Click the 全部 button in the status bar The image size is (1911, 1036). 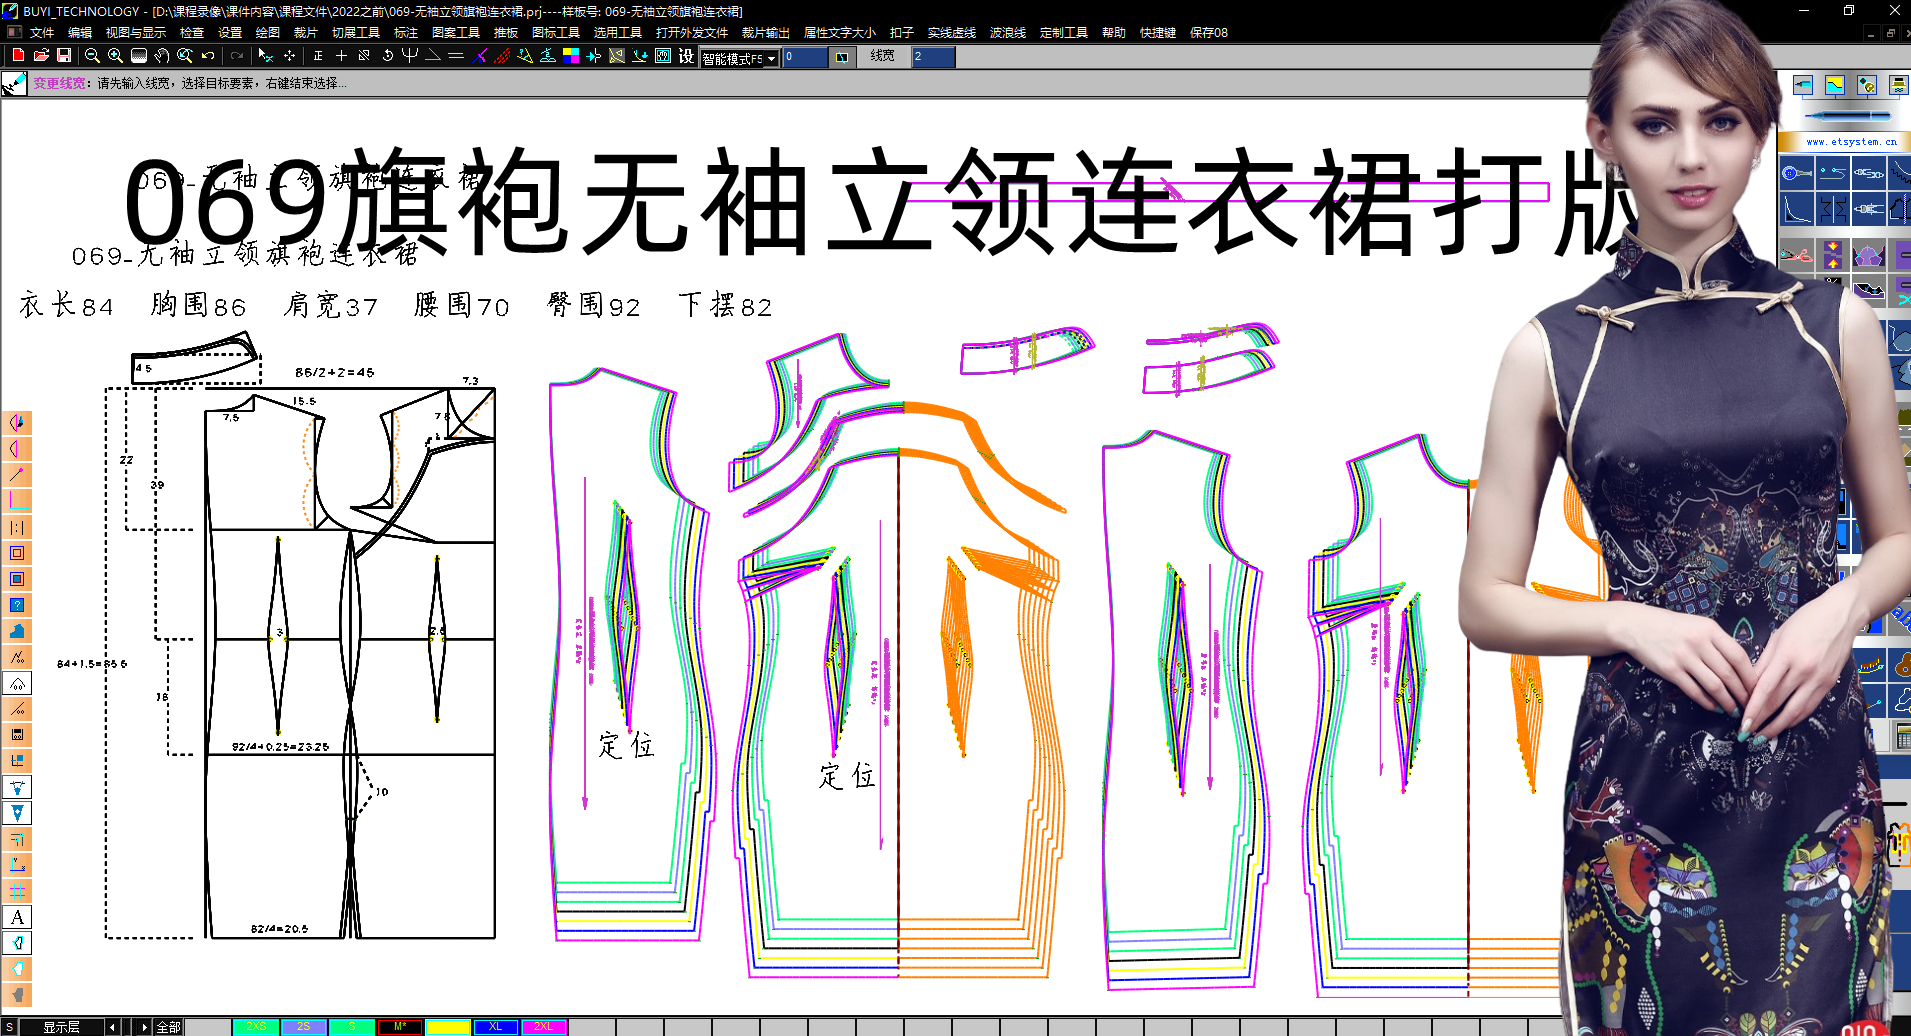[168, 1026]
